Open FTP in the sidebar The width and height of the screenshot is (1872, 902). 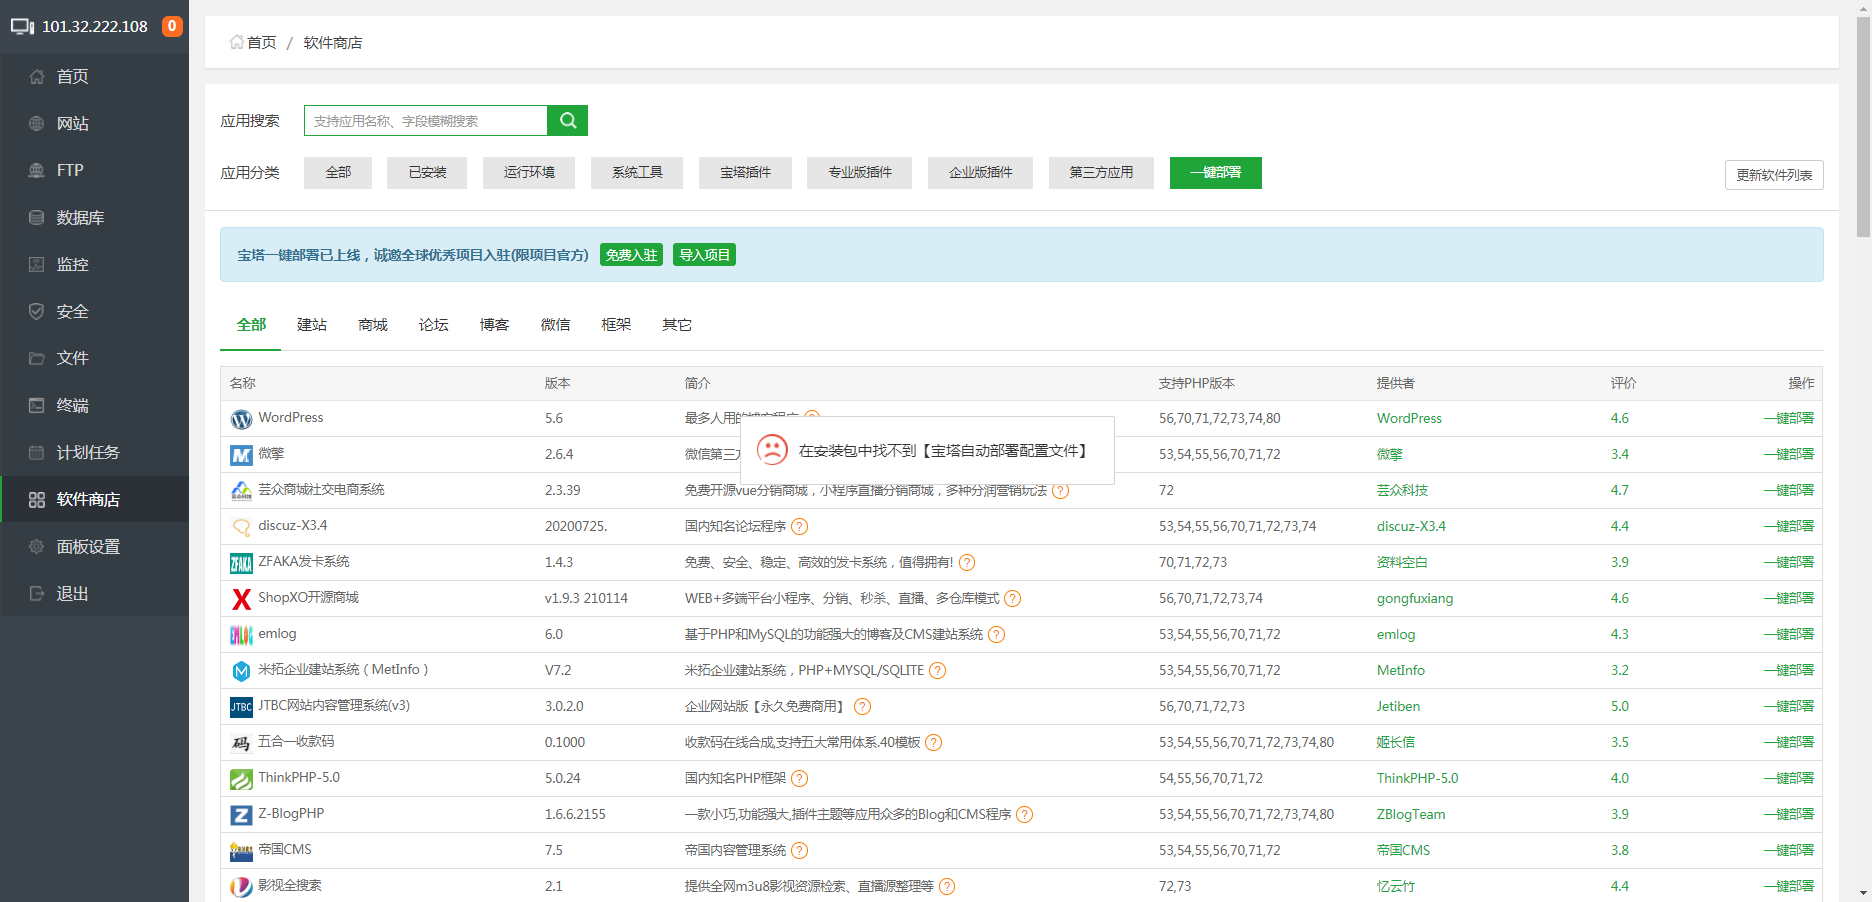[94, 170]
